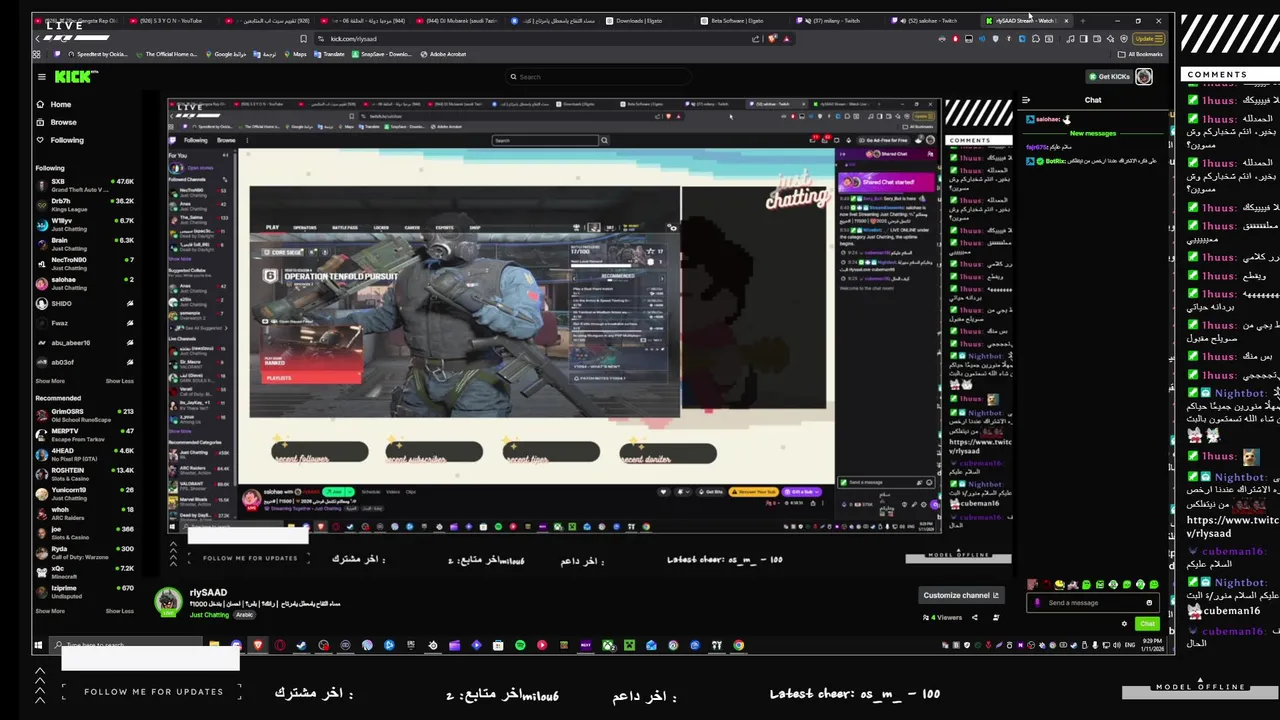Open the offline Fwaz channel
1280x720 pixels.
pyautogui.click(x=85, y=323)
